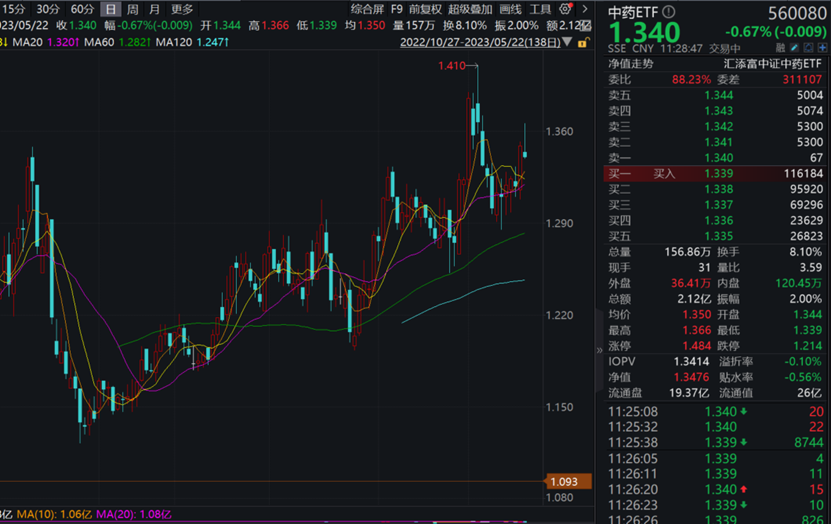Click the MA60 indicator label
Image resolution: width=831 pixels, height=524 pixels.
tap(99, 42)
